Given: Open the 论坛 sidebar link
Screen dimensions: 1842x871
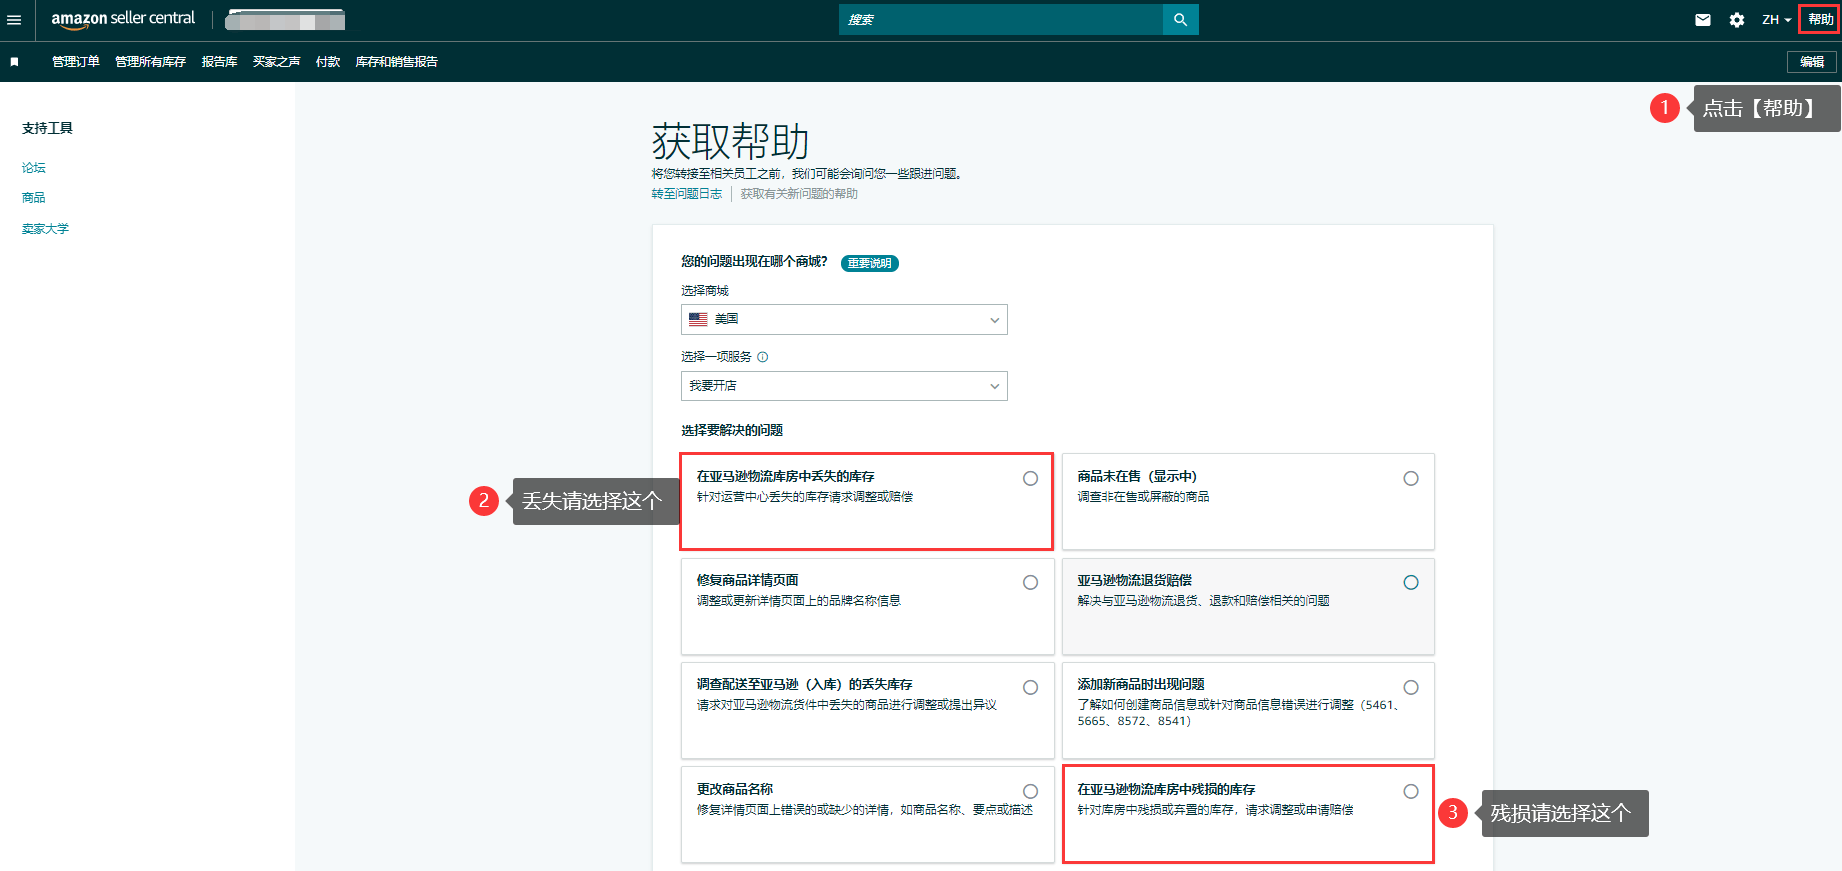Looking at the screenshot, I should coord(34,168).
